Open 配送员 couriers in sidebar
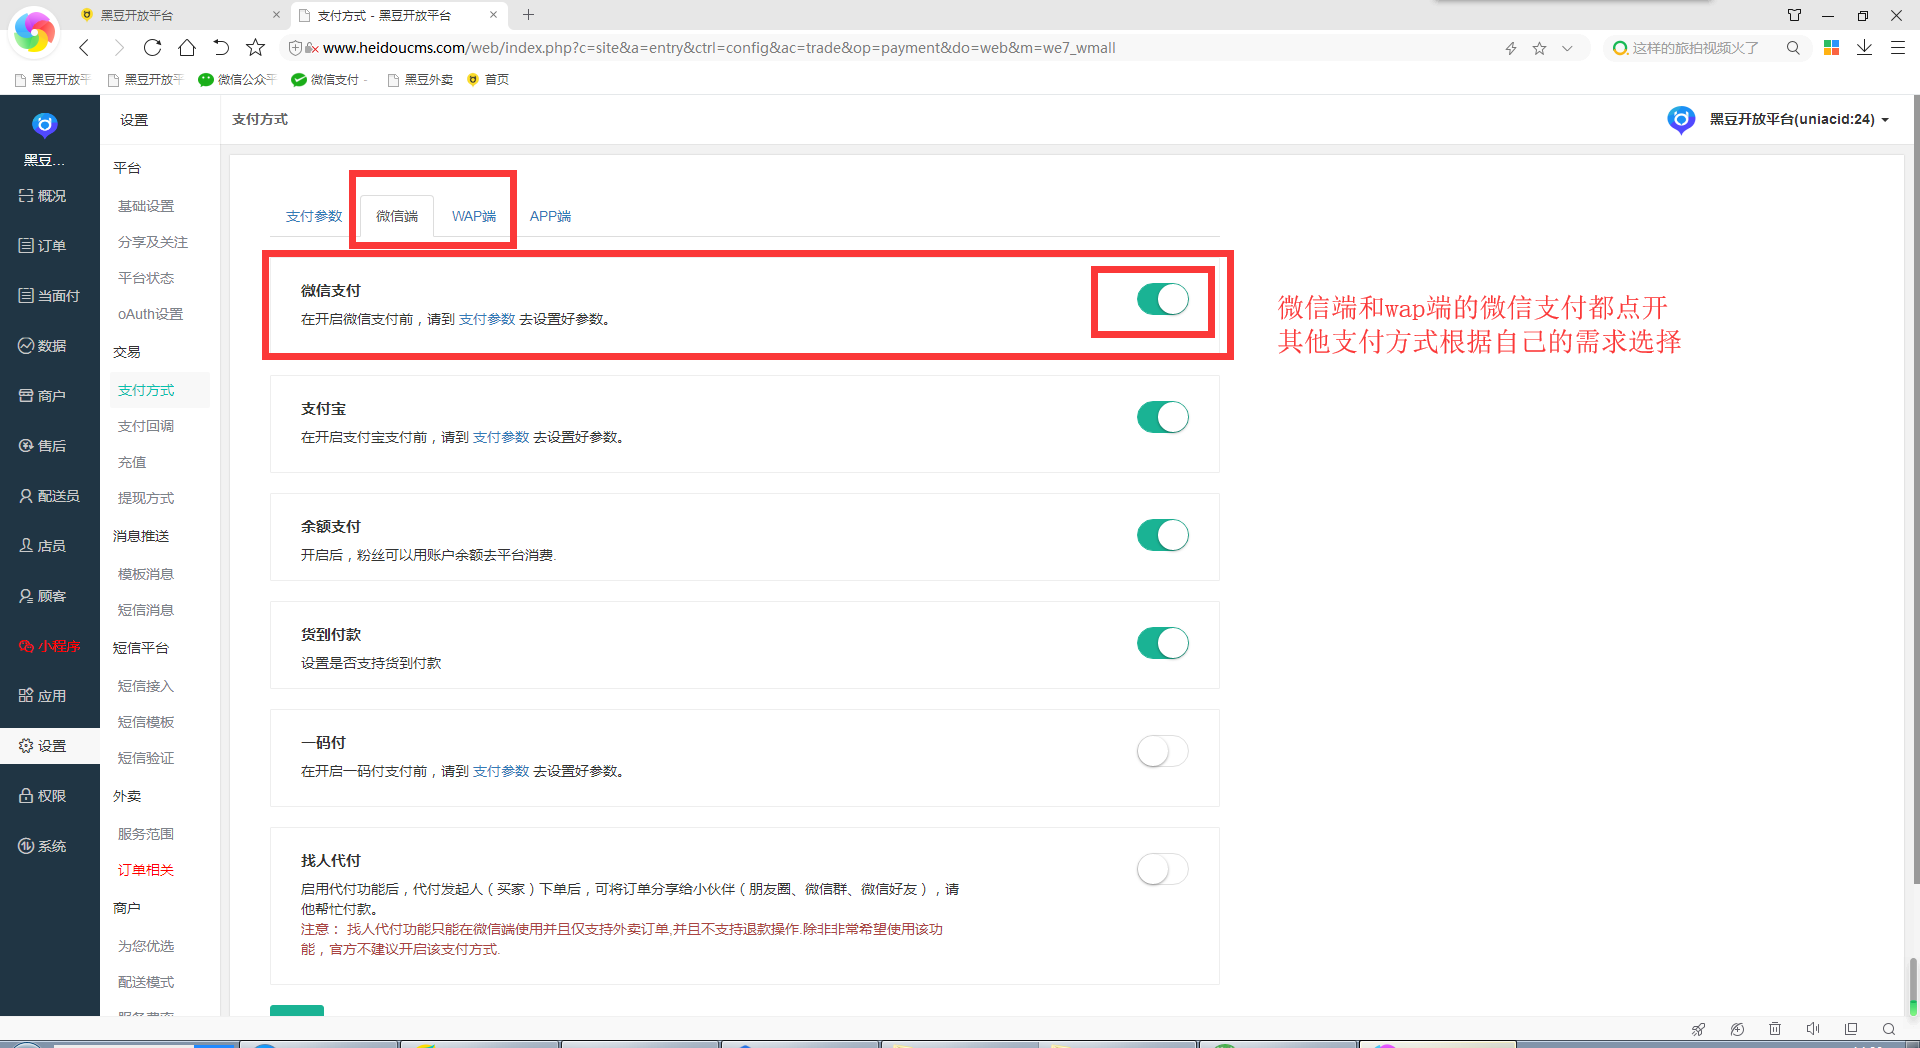Screen dimensions: 1920x1048 (x=49, y=496)
